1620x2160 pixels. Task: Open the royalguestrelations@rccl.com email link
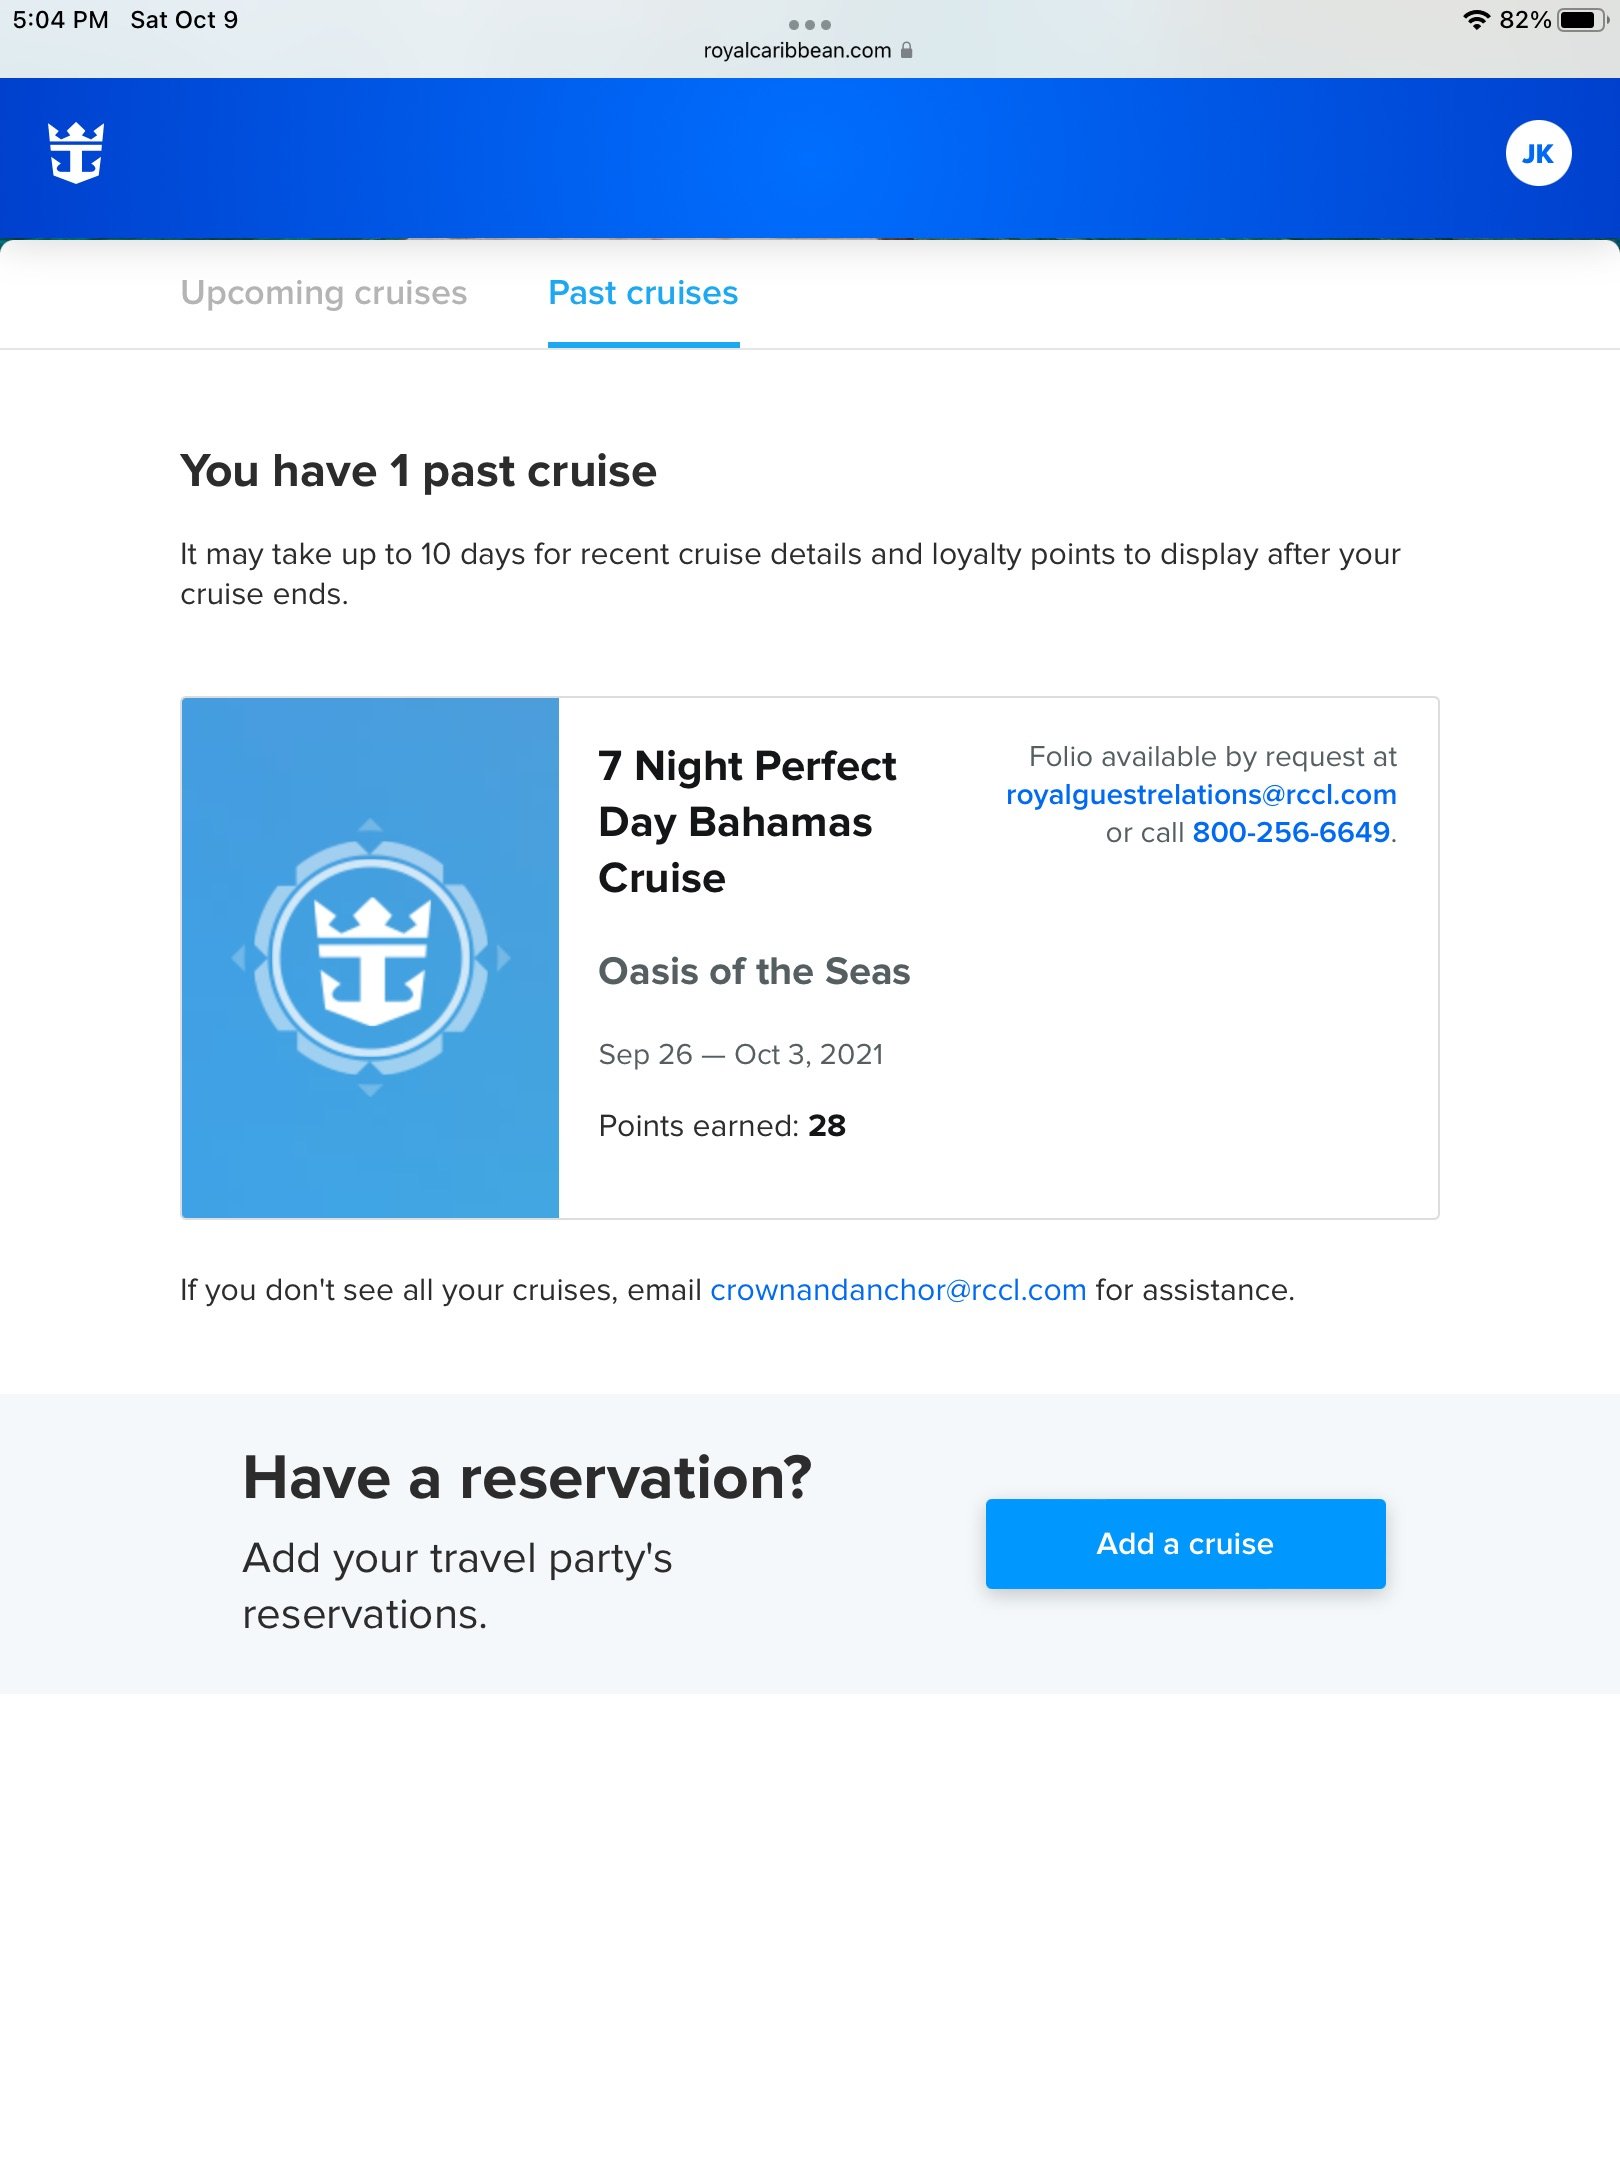click(x=1201, y=794)
